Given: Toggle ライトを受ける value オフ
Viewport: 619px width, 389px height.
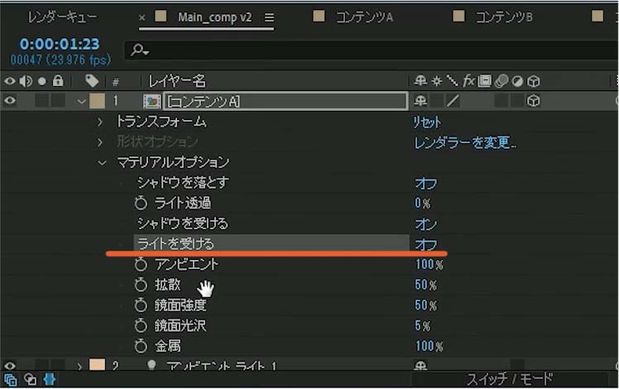Looking at the screenshot, I should coord(426,245).
